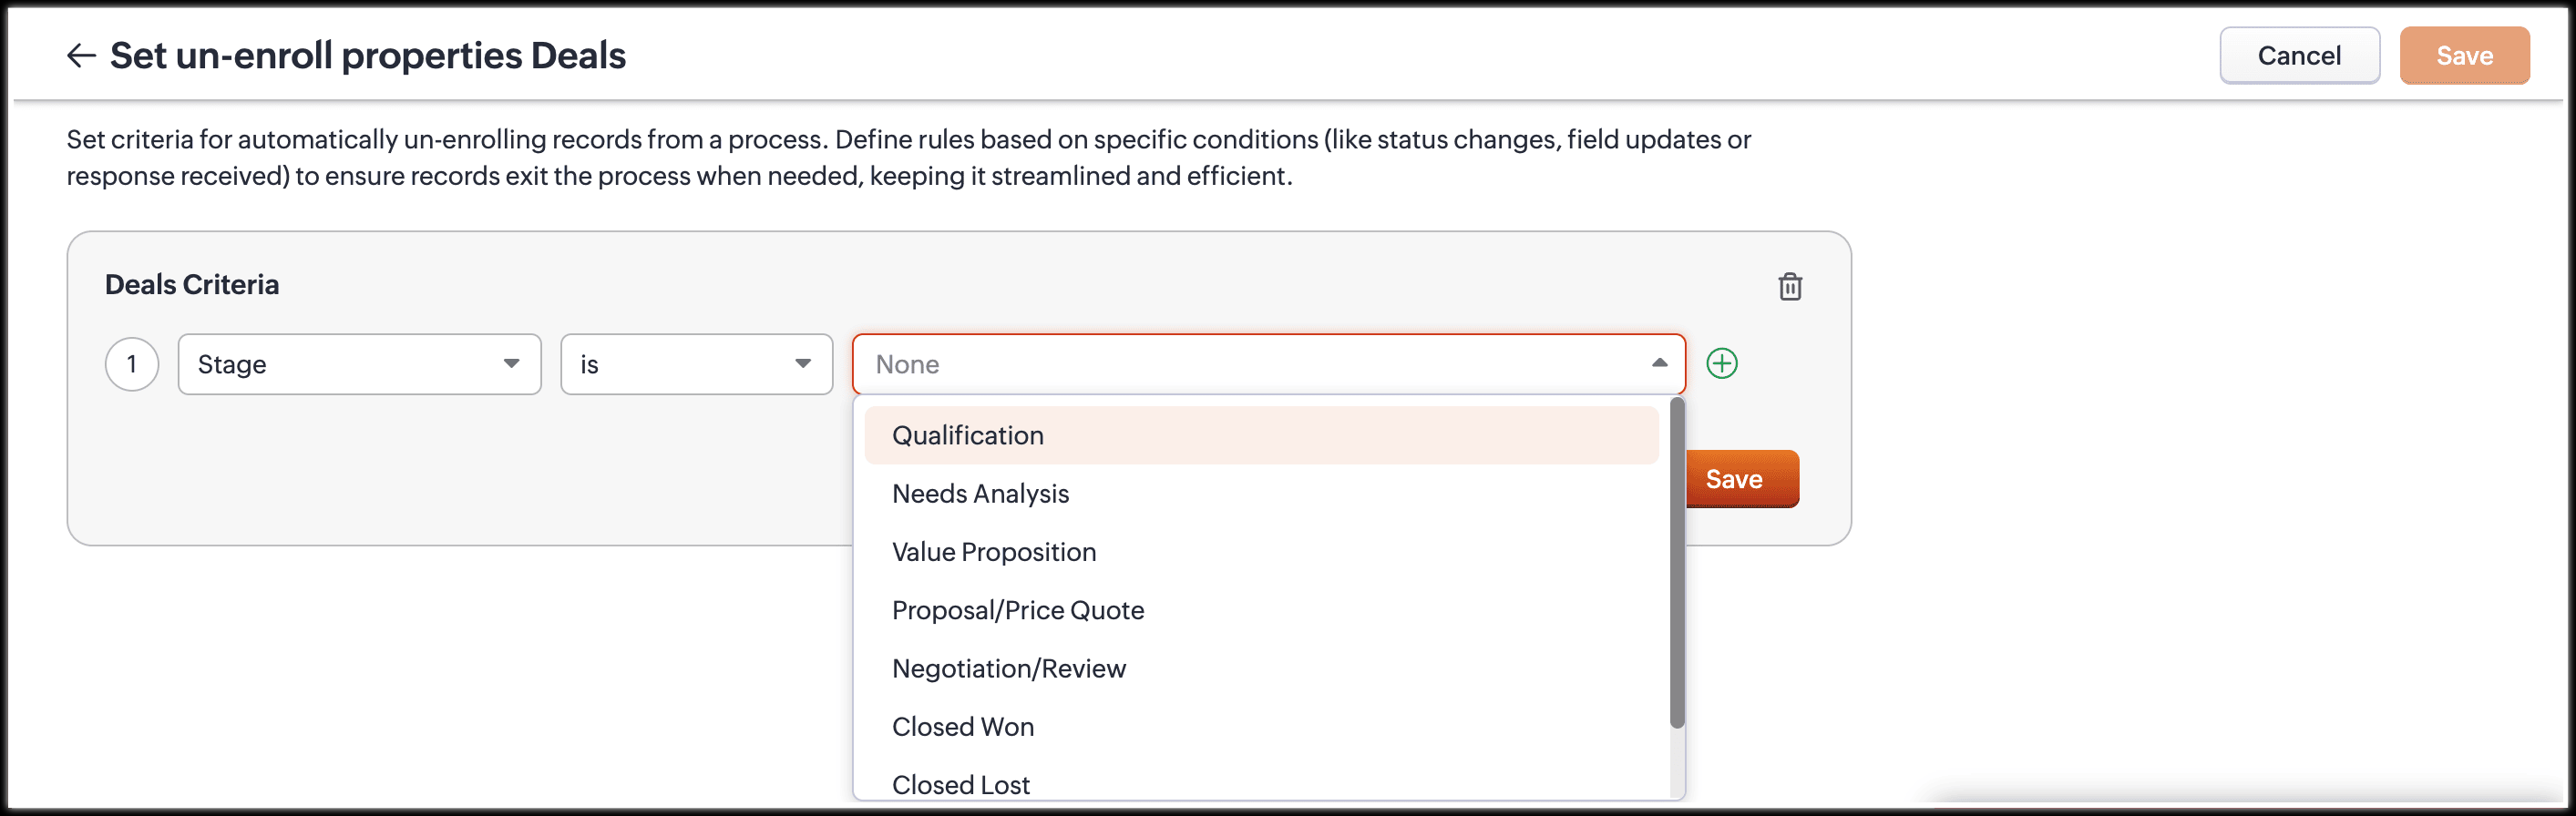
Task: Click the Stage dropdown caret arrow
Action: click(x=511, y=364)
